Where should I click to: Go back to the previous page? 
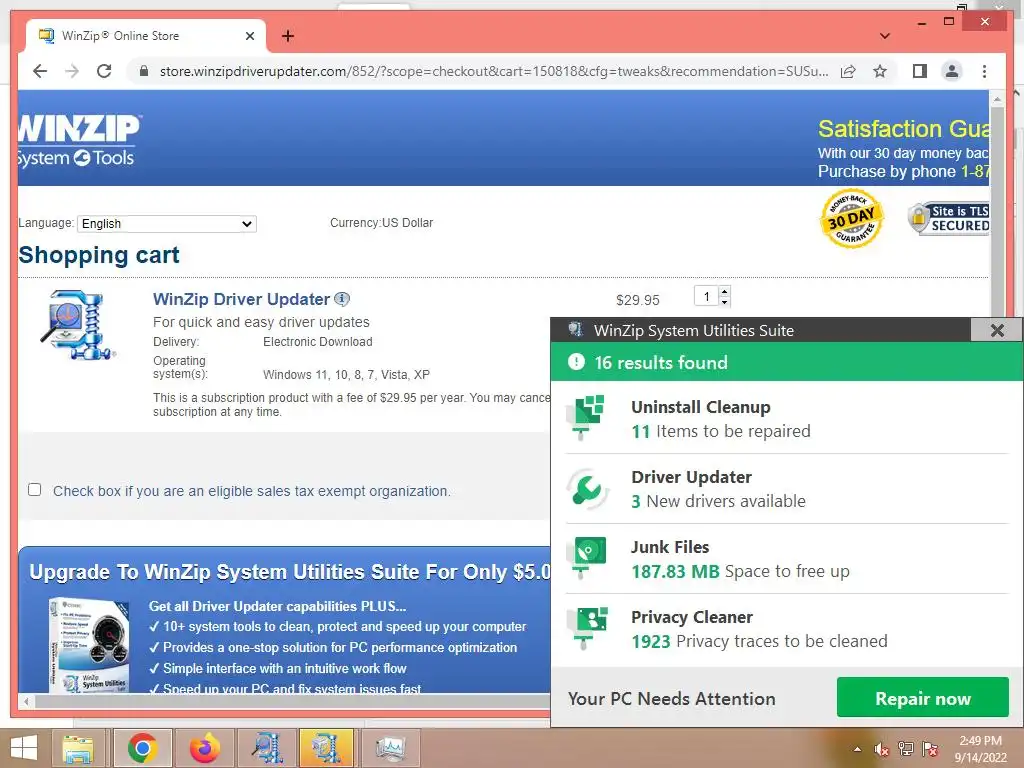tap(40, 71)
